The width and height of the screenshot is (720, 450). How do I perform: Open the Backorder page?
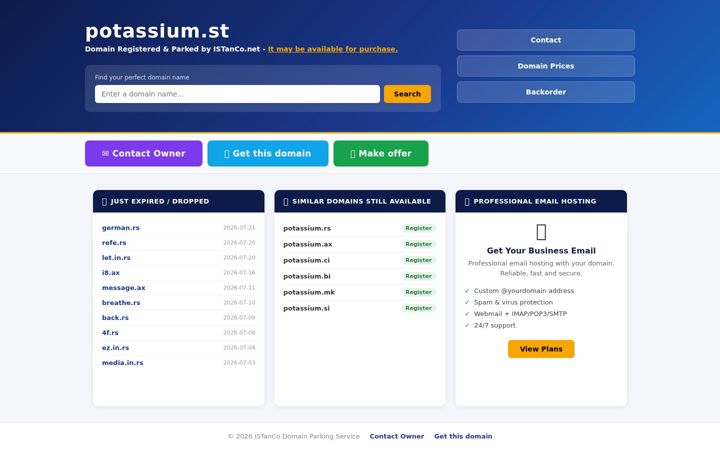click(546, 92)
